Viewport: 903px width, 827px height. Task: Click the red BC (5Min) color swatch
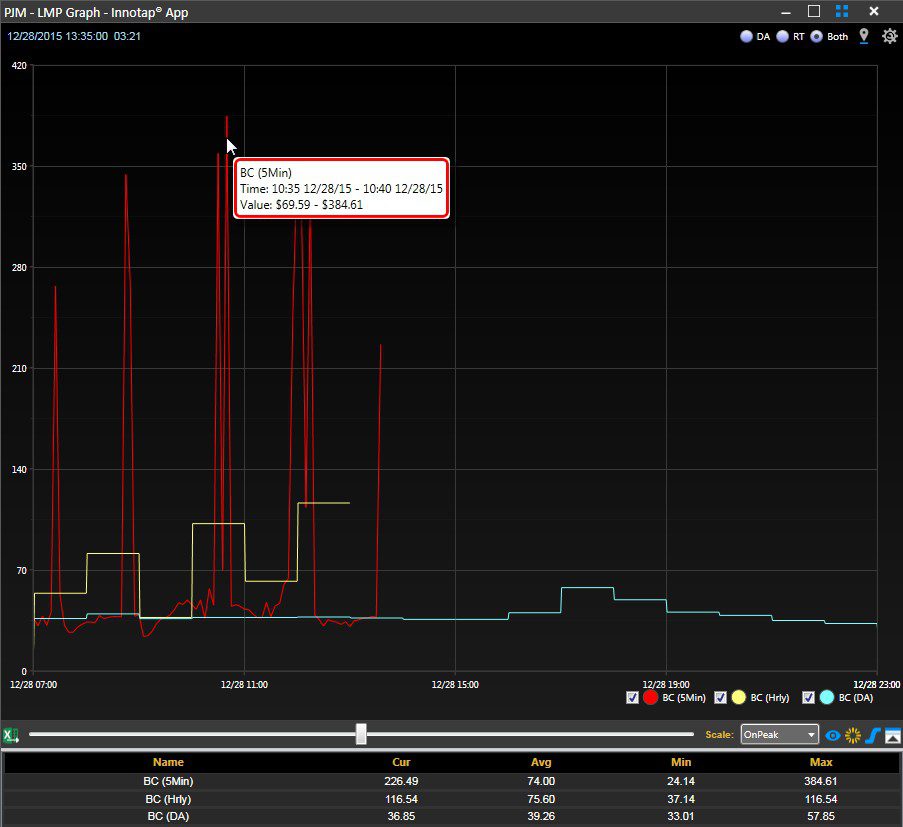click(651, 698)
